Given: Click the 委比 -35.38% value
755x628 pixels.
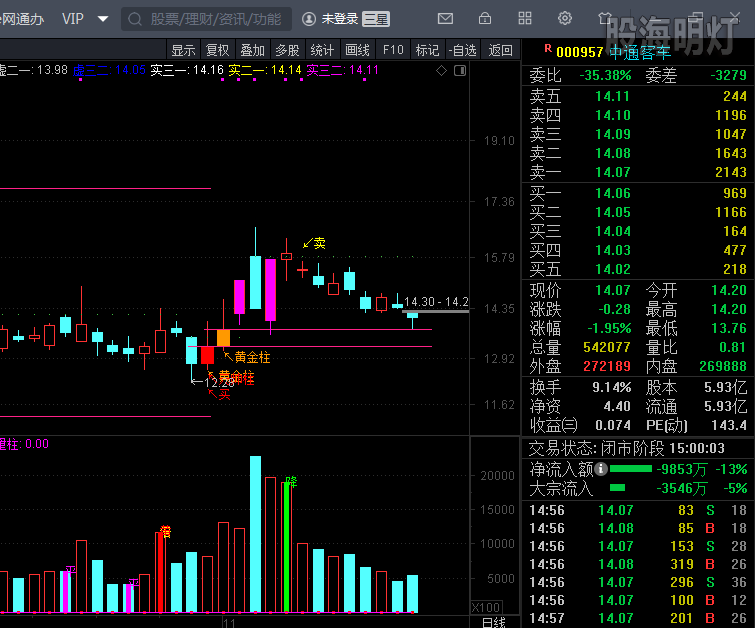Looking at the screenshot, I should (x=605, y=75).
